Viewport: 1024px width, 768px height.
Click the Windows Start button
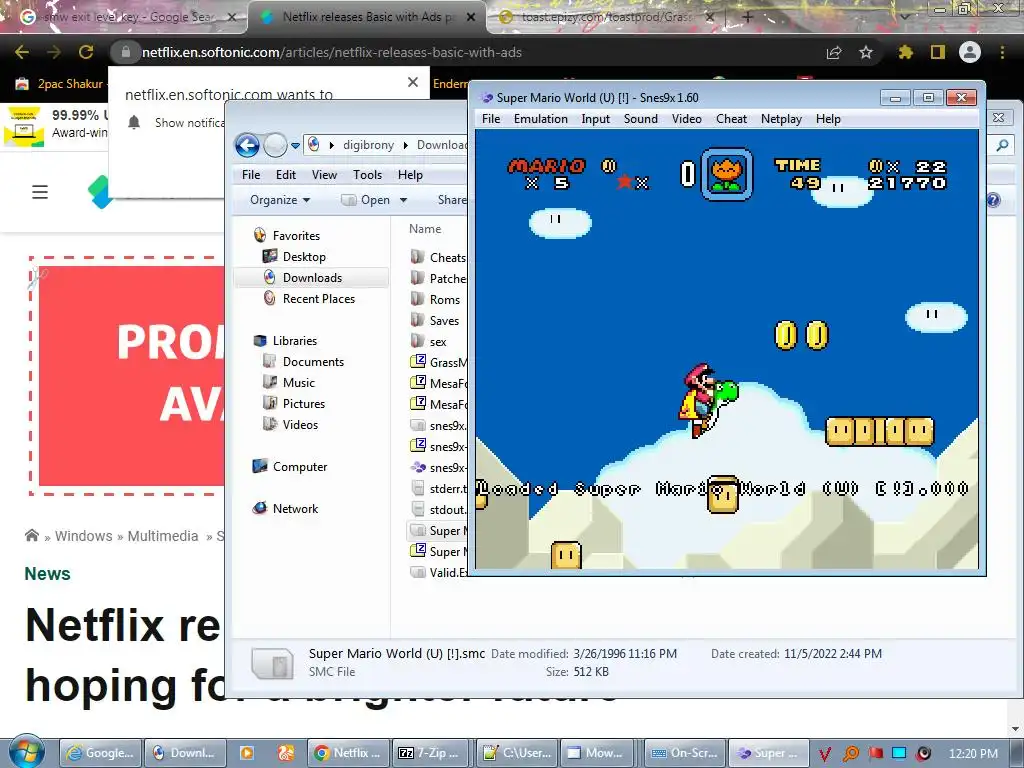[26, 752]
